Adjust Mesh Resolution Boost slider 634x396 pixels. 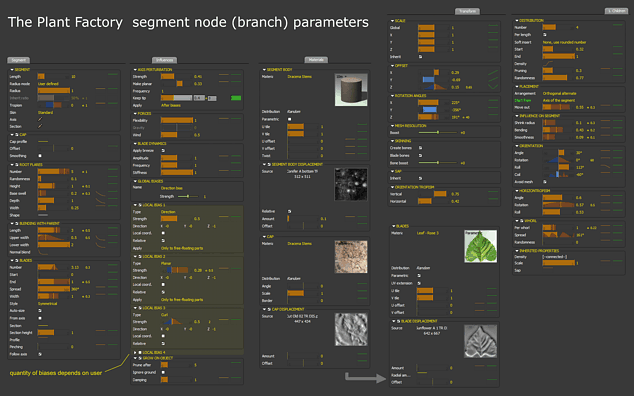437,132
